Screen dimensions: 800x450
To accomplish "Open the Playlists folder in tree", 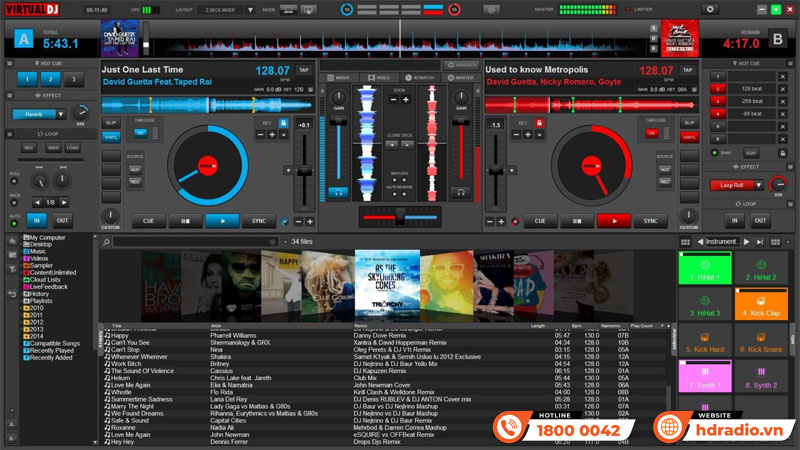I will (38, 301).
